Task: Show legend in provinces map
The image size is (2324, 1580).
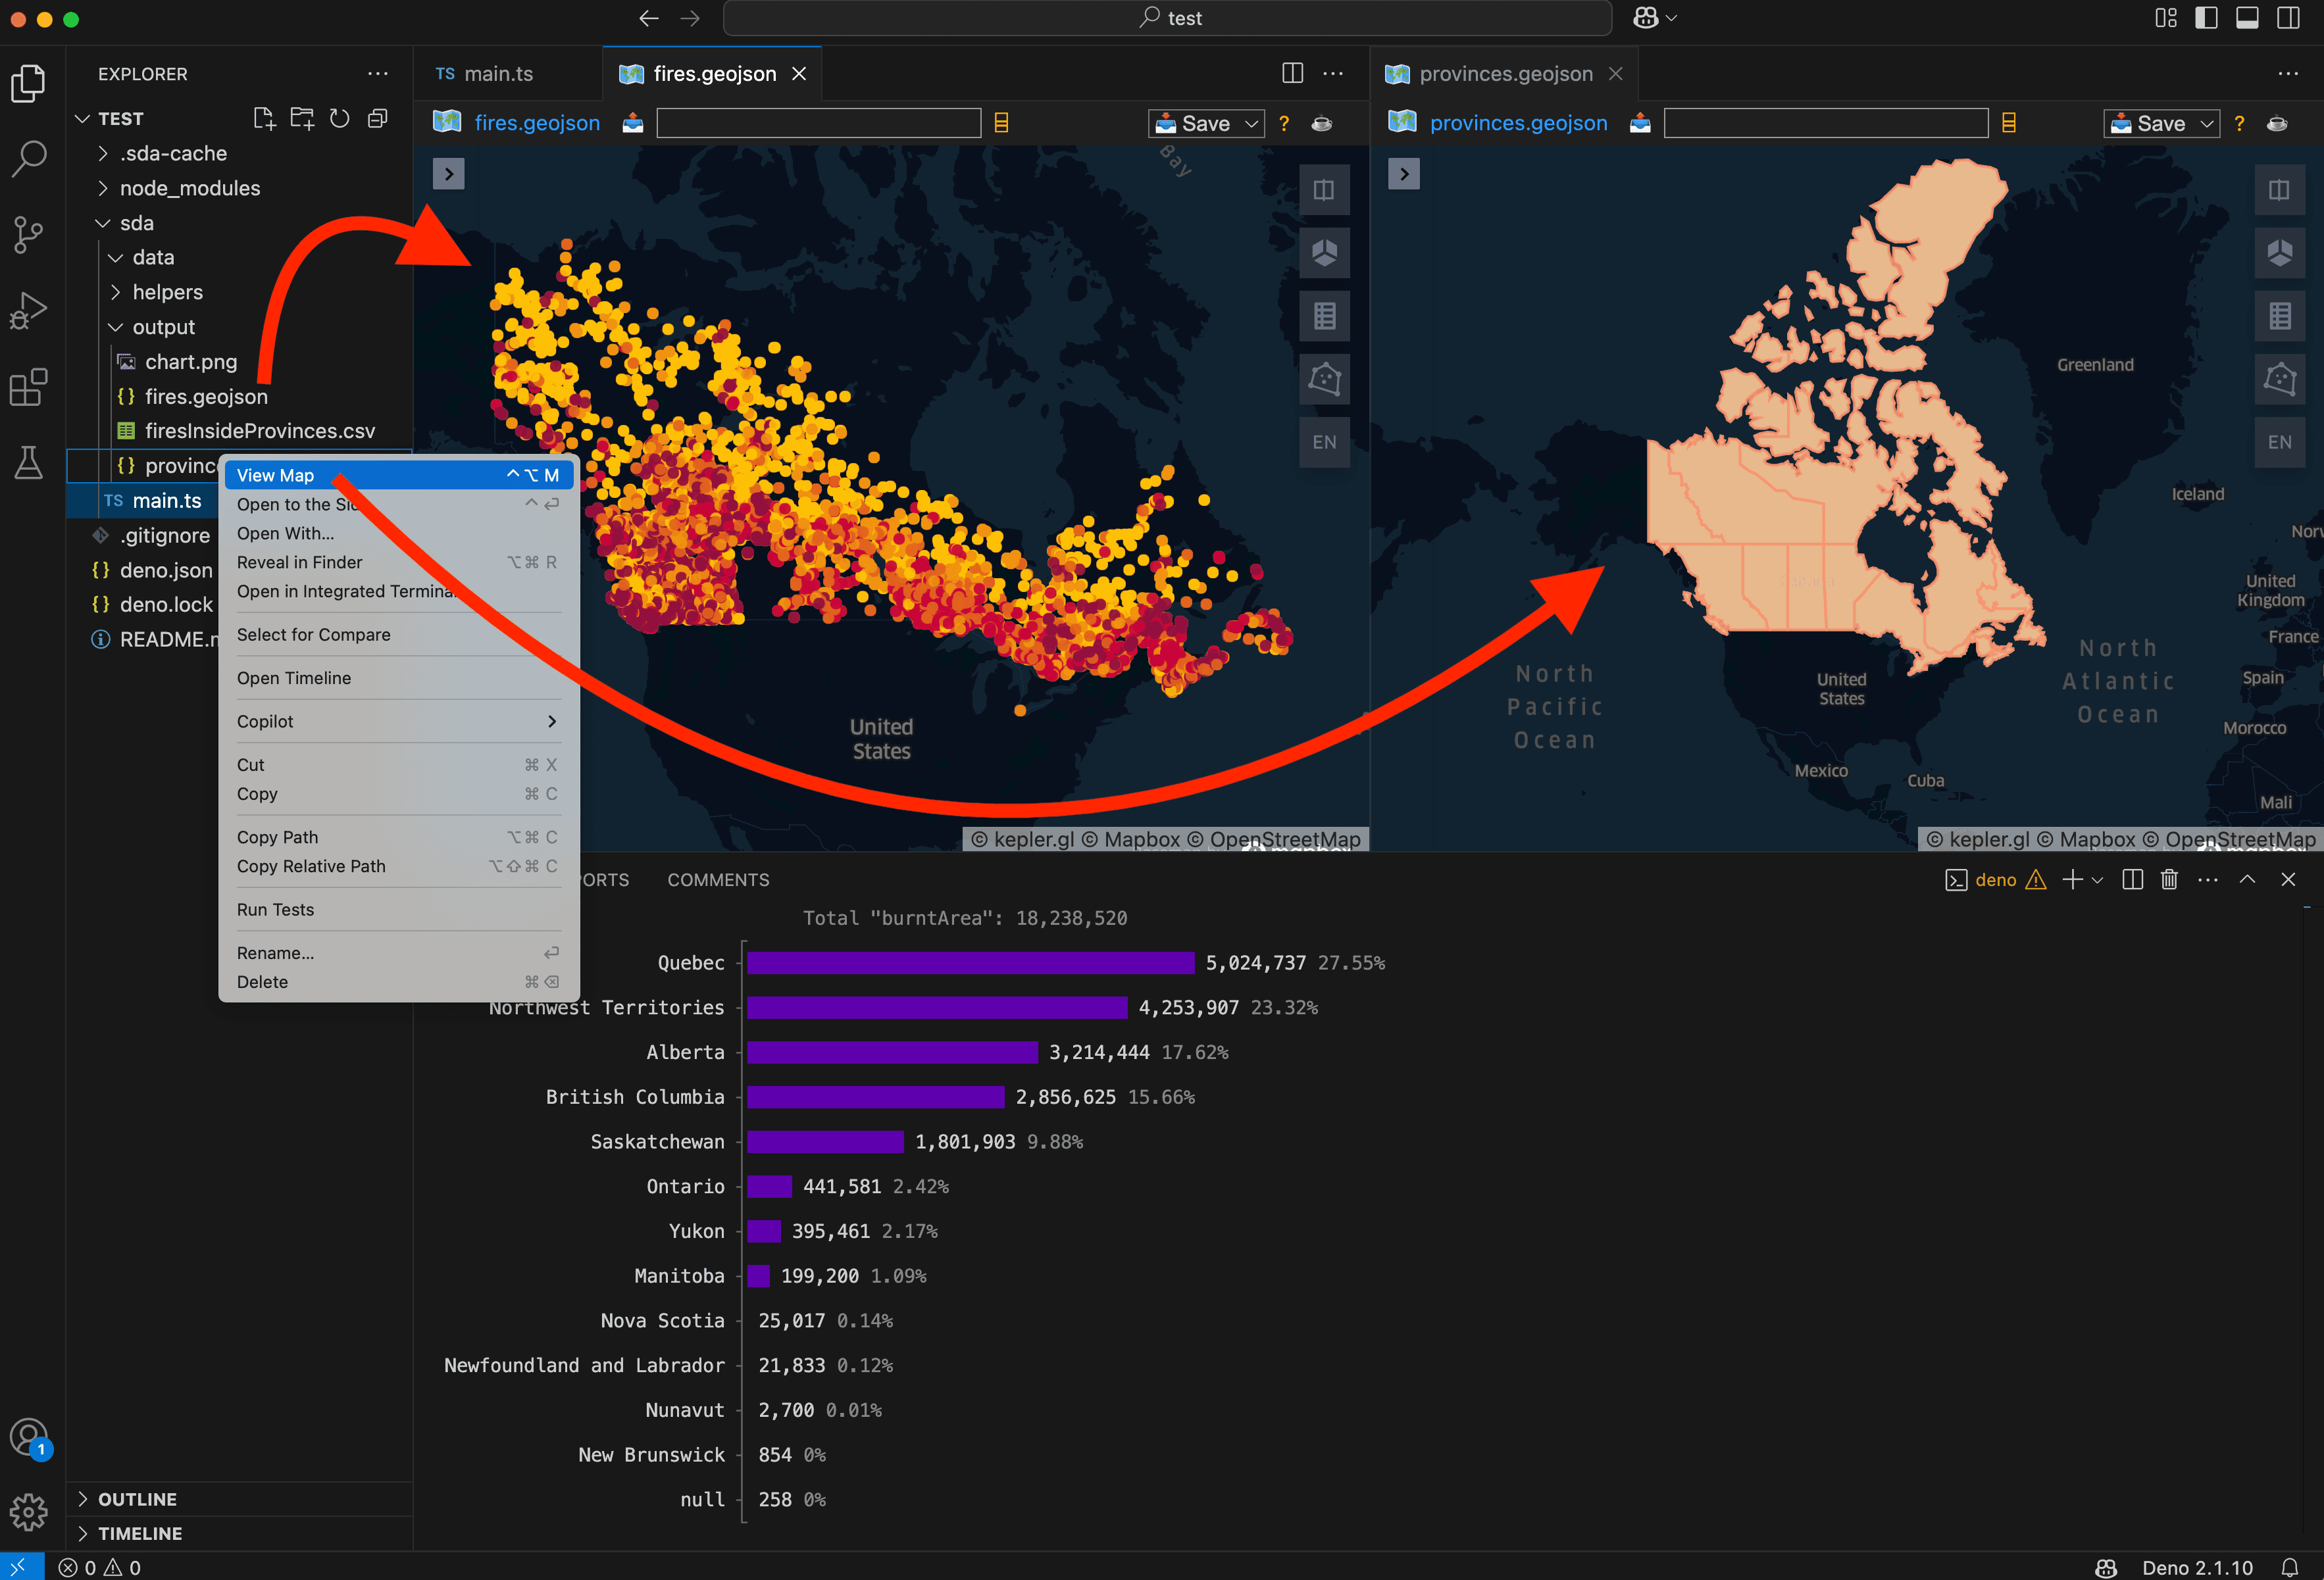Action: click(2279, 316)
